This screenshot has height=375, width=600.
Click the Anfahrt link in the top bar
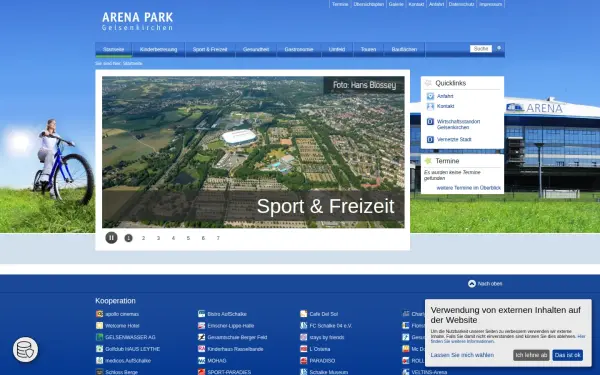pos(436,4)
